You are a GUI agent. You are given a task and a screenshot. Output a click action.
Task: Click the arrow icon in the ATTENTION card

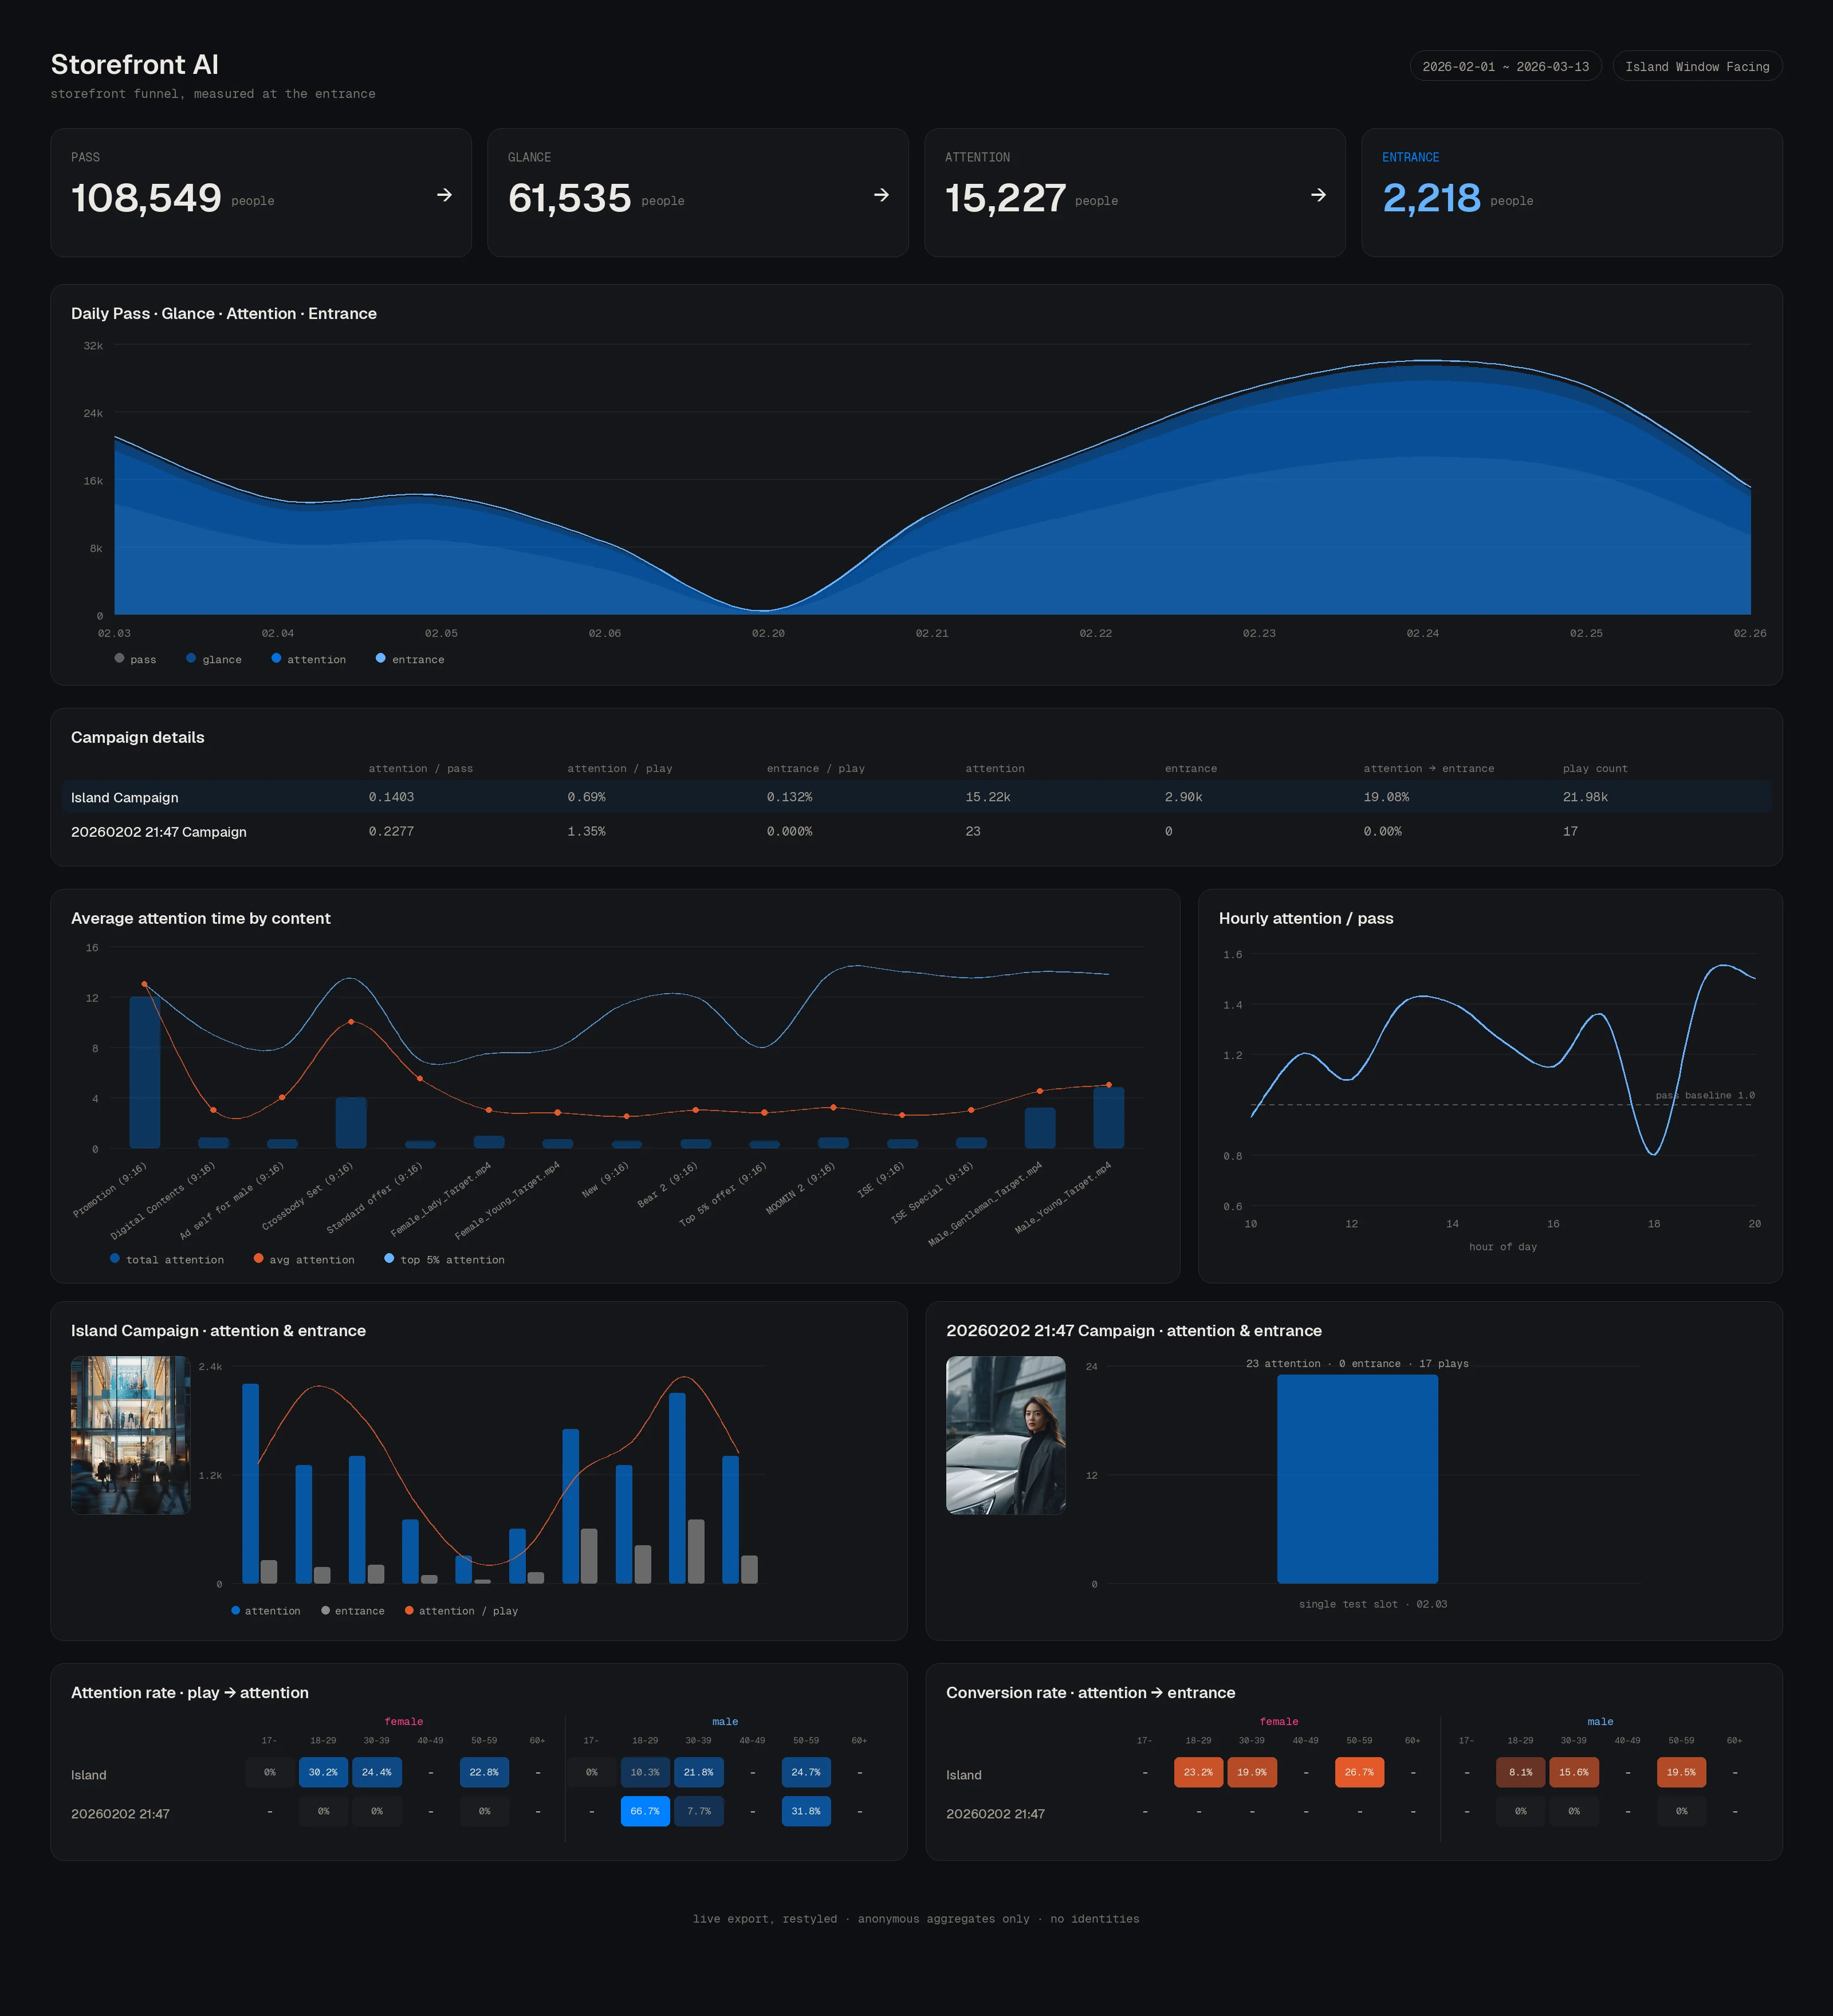tap(1318, 195)
